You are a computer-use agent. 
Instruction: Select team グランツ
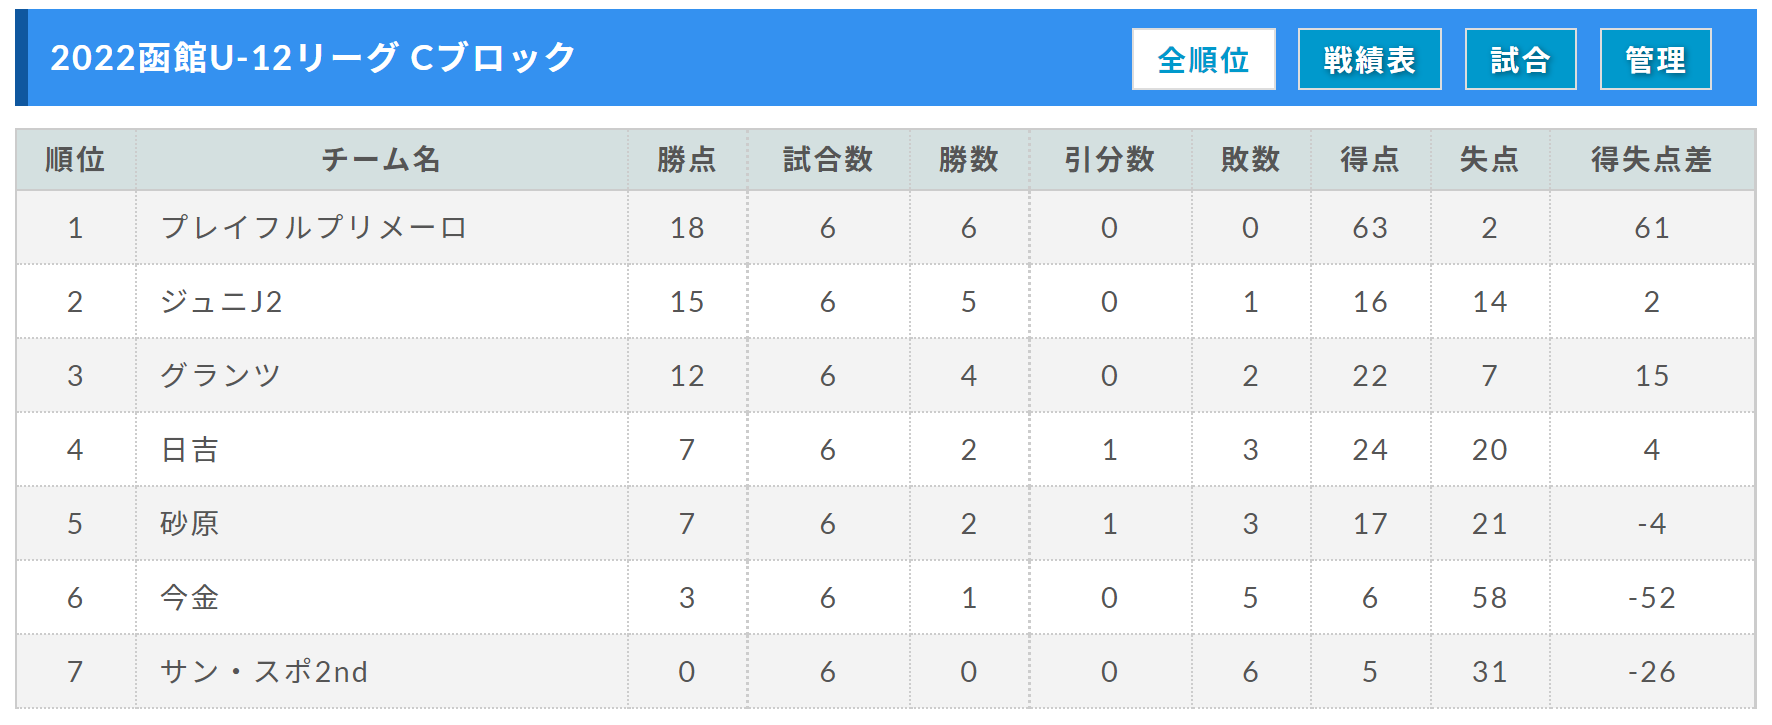point(221,376)
